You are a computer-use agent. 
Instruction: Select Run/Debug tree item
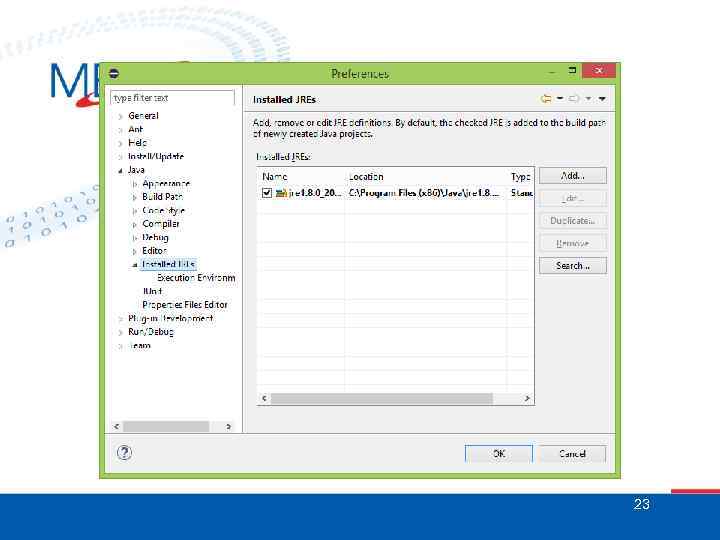151,332
